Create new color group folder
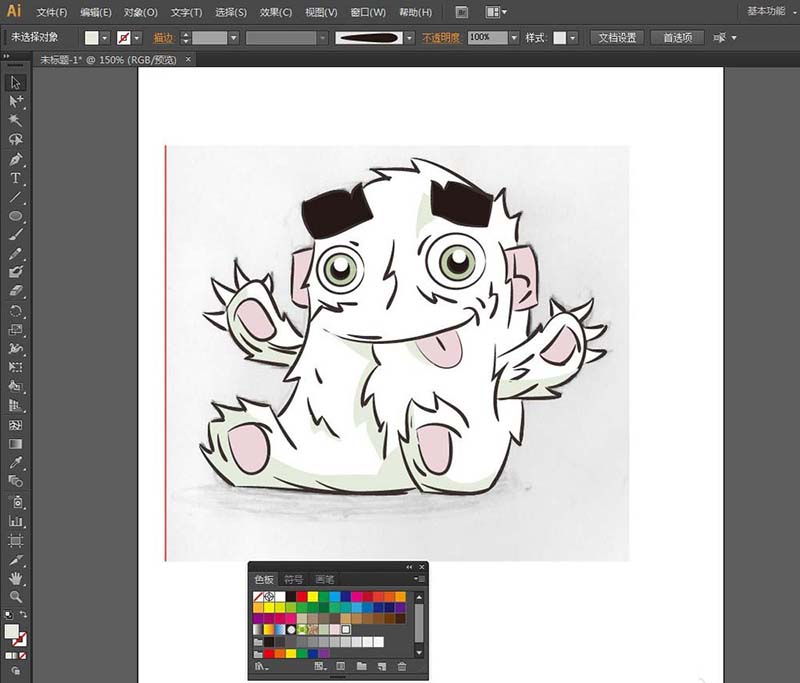 361,666
